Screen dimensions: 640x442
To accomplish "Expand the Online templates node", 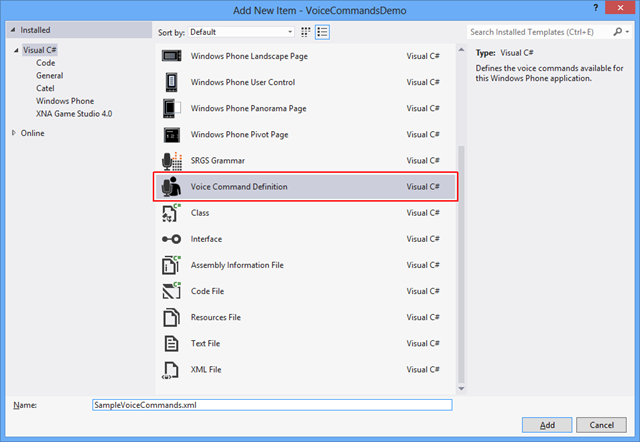I will click(13, 132).
